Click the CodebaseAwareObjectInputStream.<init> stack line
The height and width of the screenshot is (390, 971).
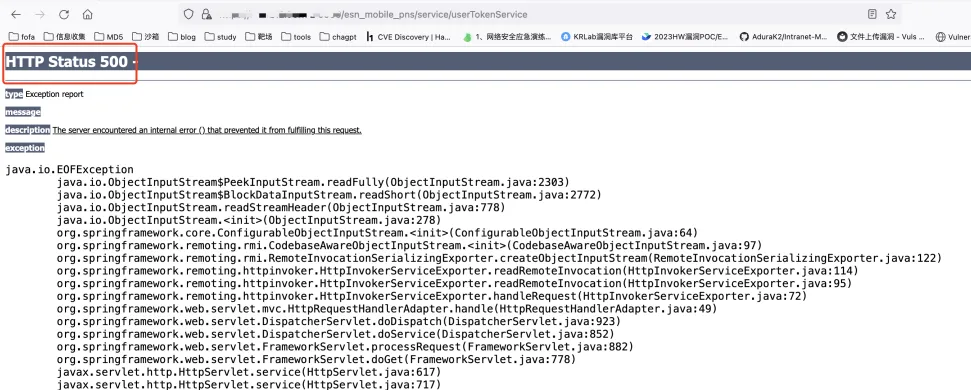tap(409, 245)
